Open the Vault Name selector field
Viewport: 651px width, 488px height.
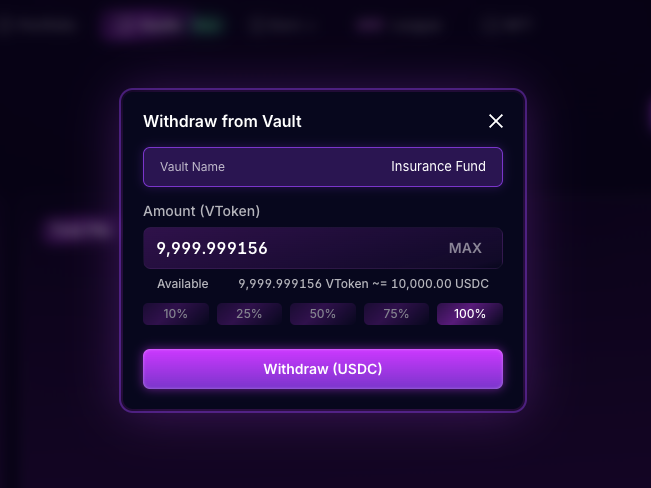click(x=323, y=167)
